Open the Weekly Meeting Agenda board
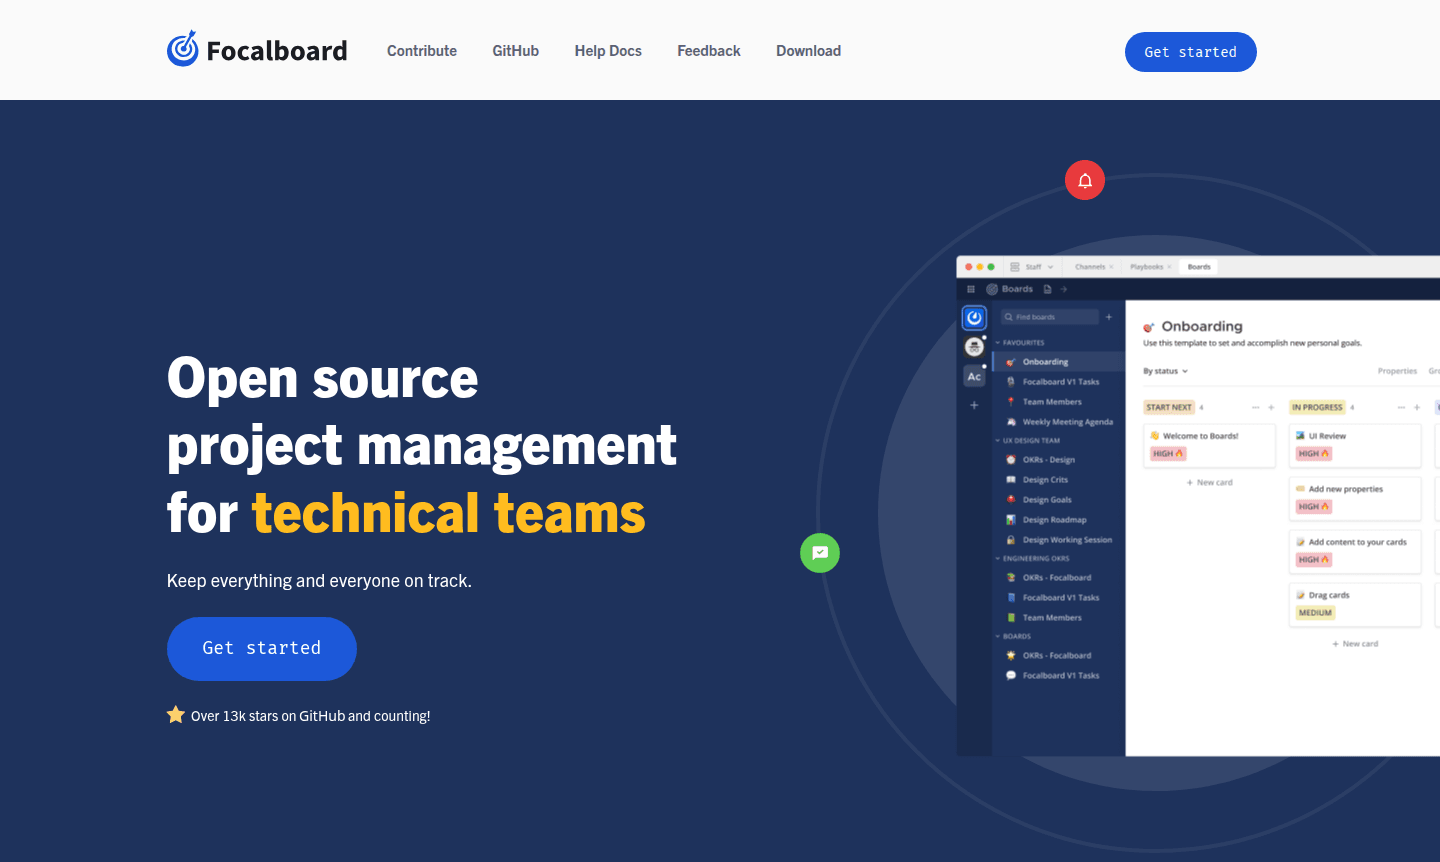 tap(1068, 422)
